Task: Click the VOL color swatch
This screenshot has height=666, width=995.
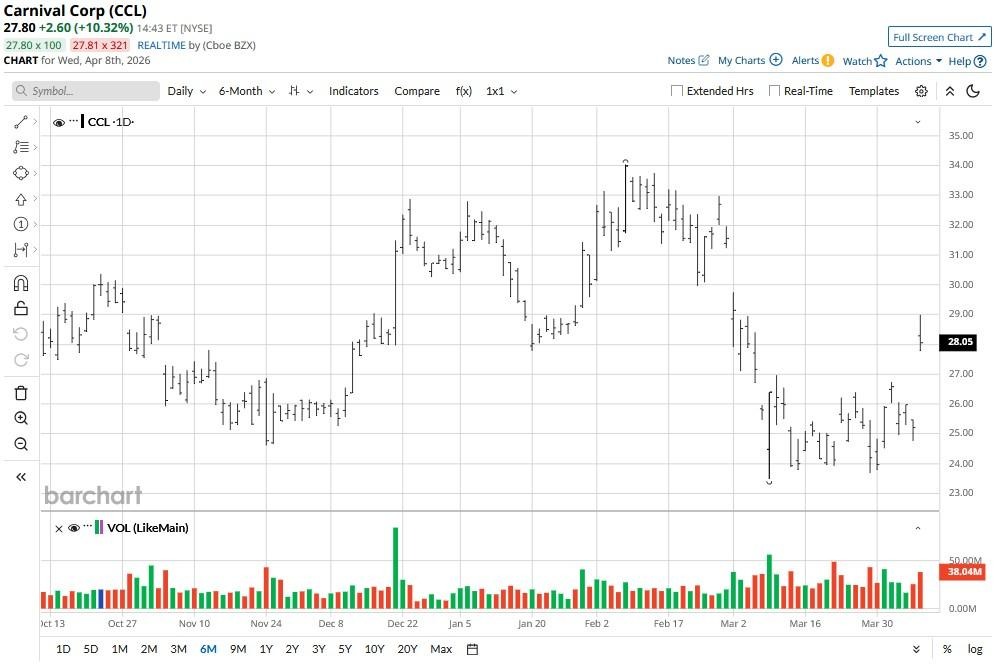Action: pyautogui.click(x=99, y=527)
